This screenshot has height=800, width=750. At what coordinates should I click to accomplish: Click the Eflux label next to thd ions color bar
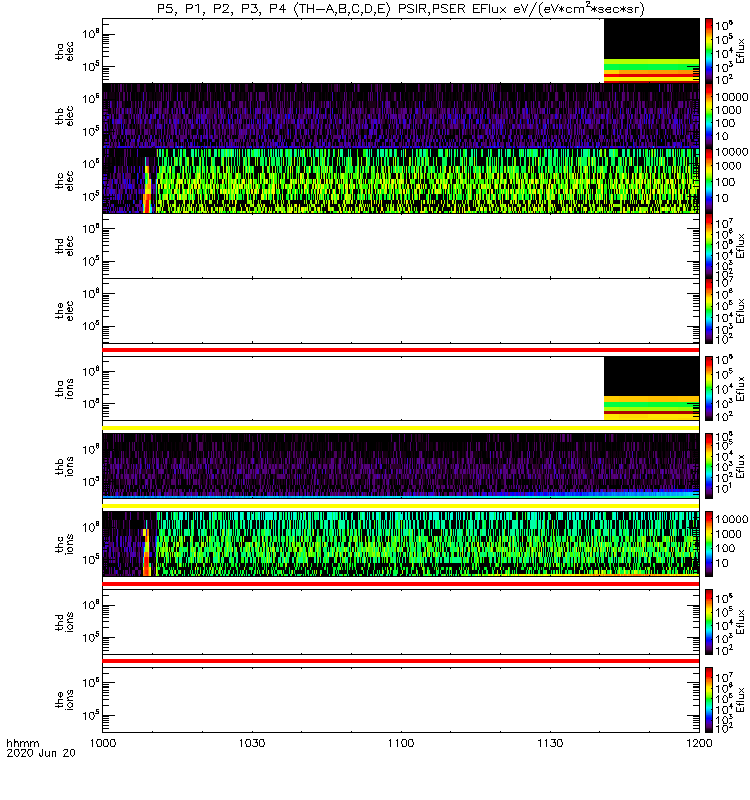click(x=740, y=622)
